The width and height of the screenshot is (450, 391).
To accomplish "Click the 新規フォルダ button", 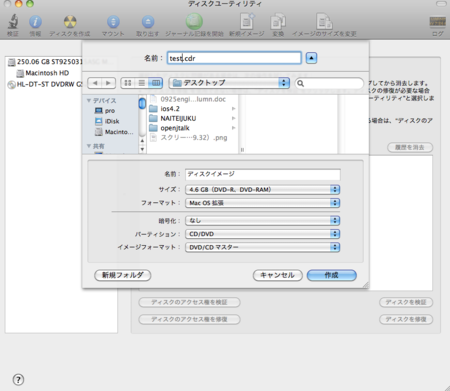I will point(123,275).
